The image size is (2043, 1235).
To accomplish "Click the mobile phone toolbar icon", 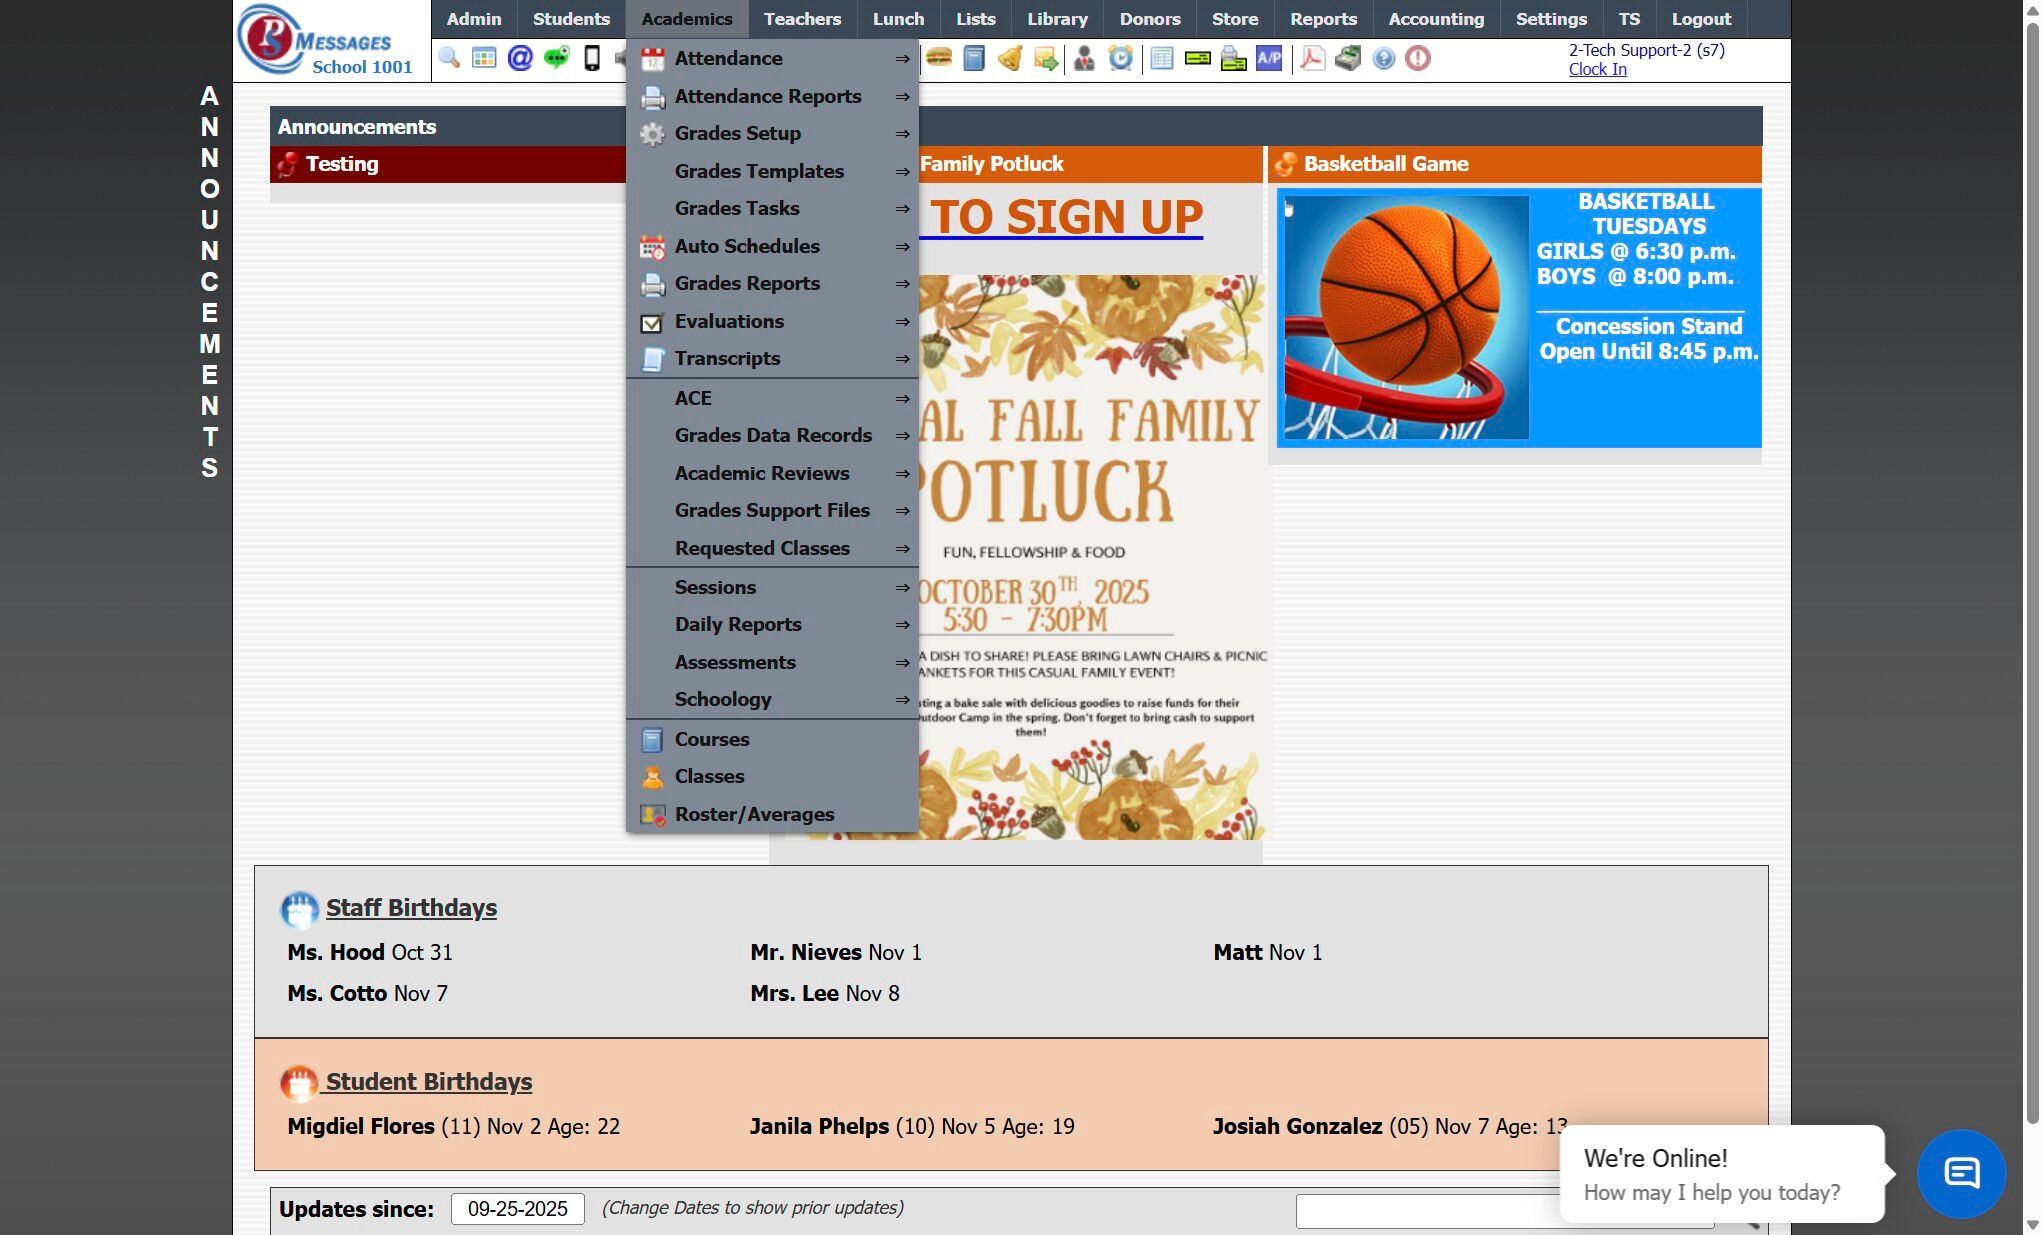I will [592, 58].
